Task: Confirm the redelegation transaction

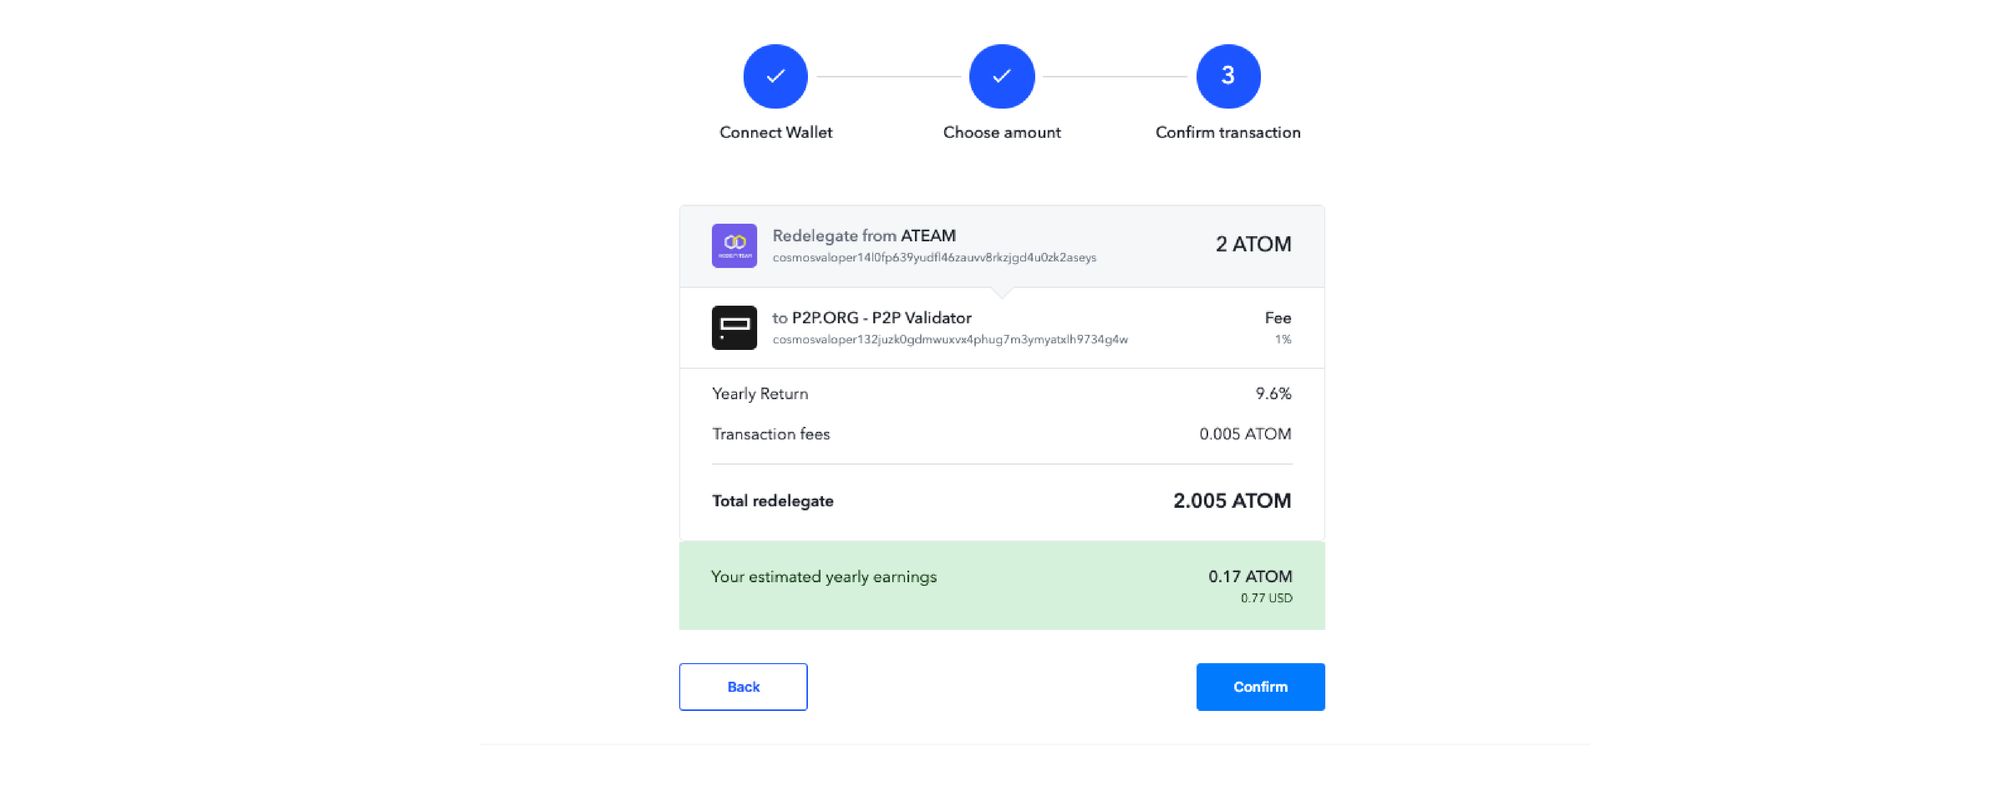Action: (1260, 687)
